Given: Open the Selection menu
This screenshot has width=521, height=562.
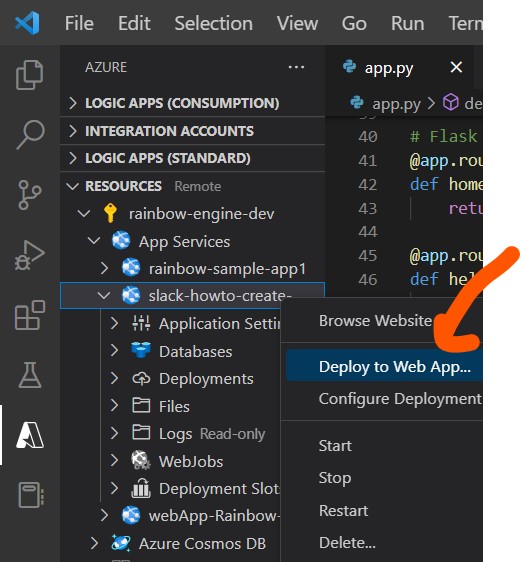Looking at the screenshot, I should click(x=214, y=23).
